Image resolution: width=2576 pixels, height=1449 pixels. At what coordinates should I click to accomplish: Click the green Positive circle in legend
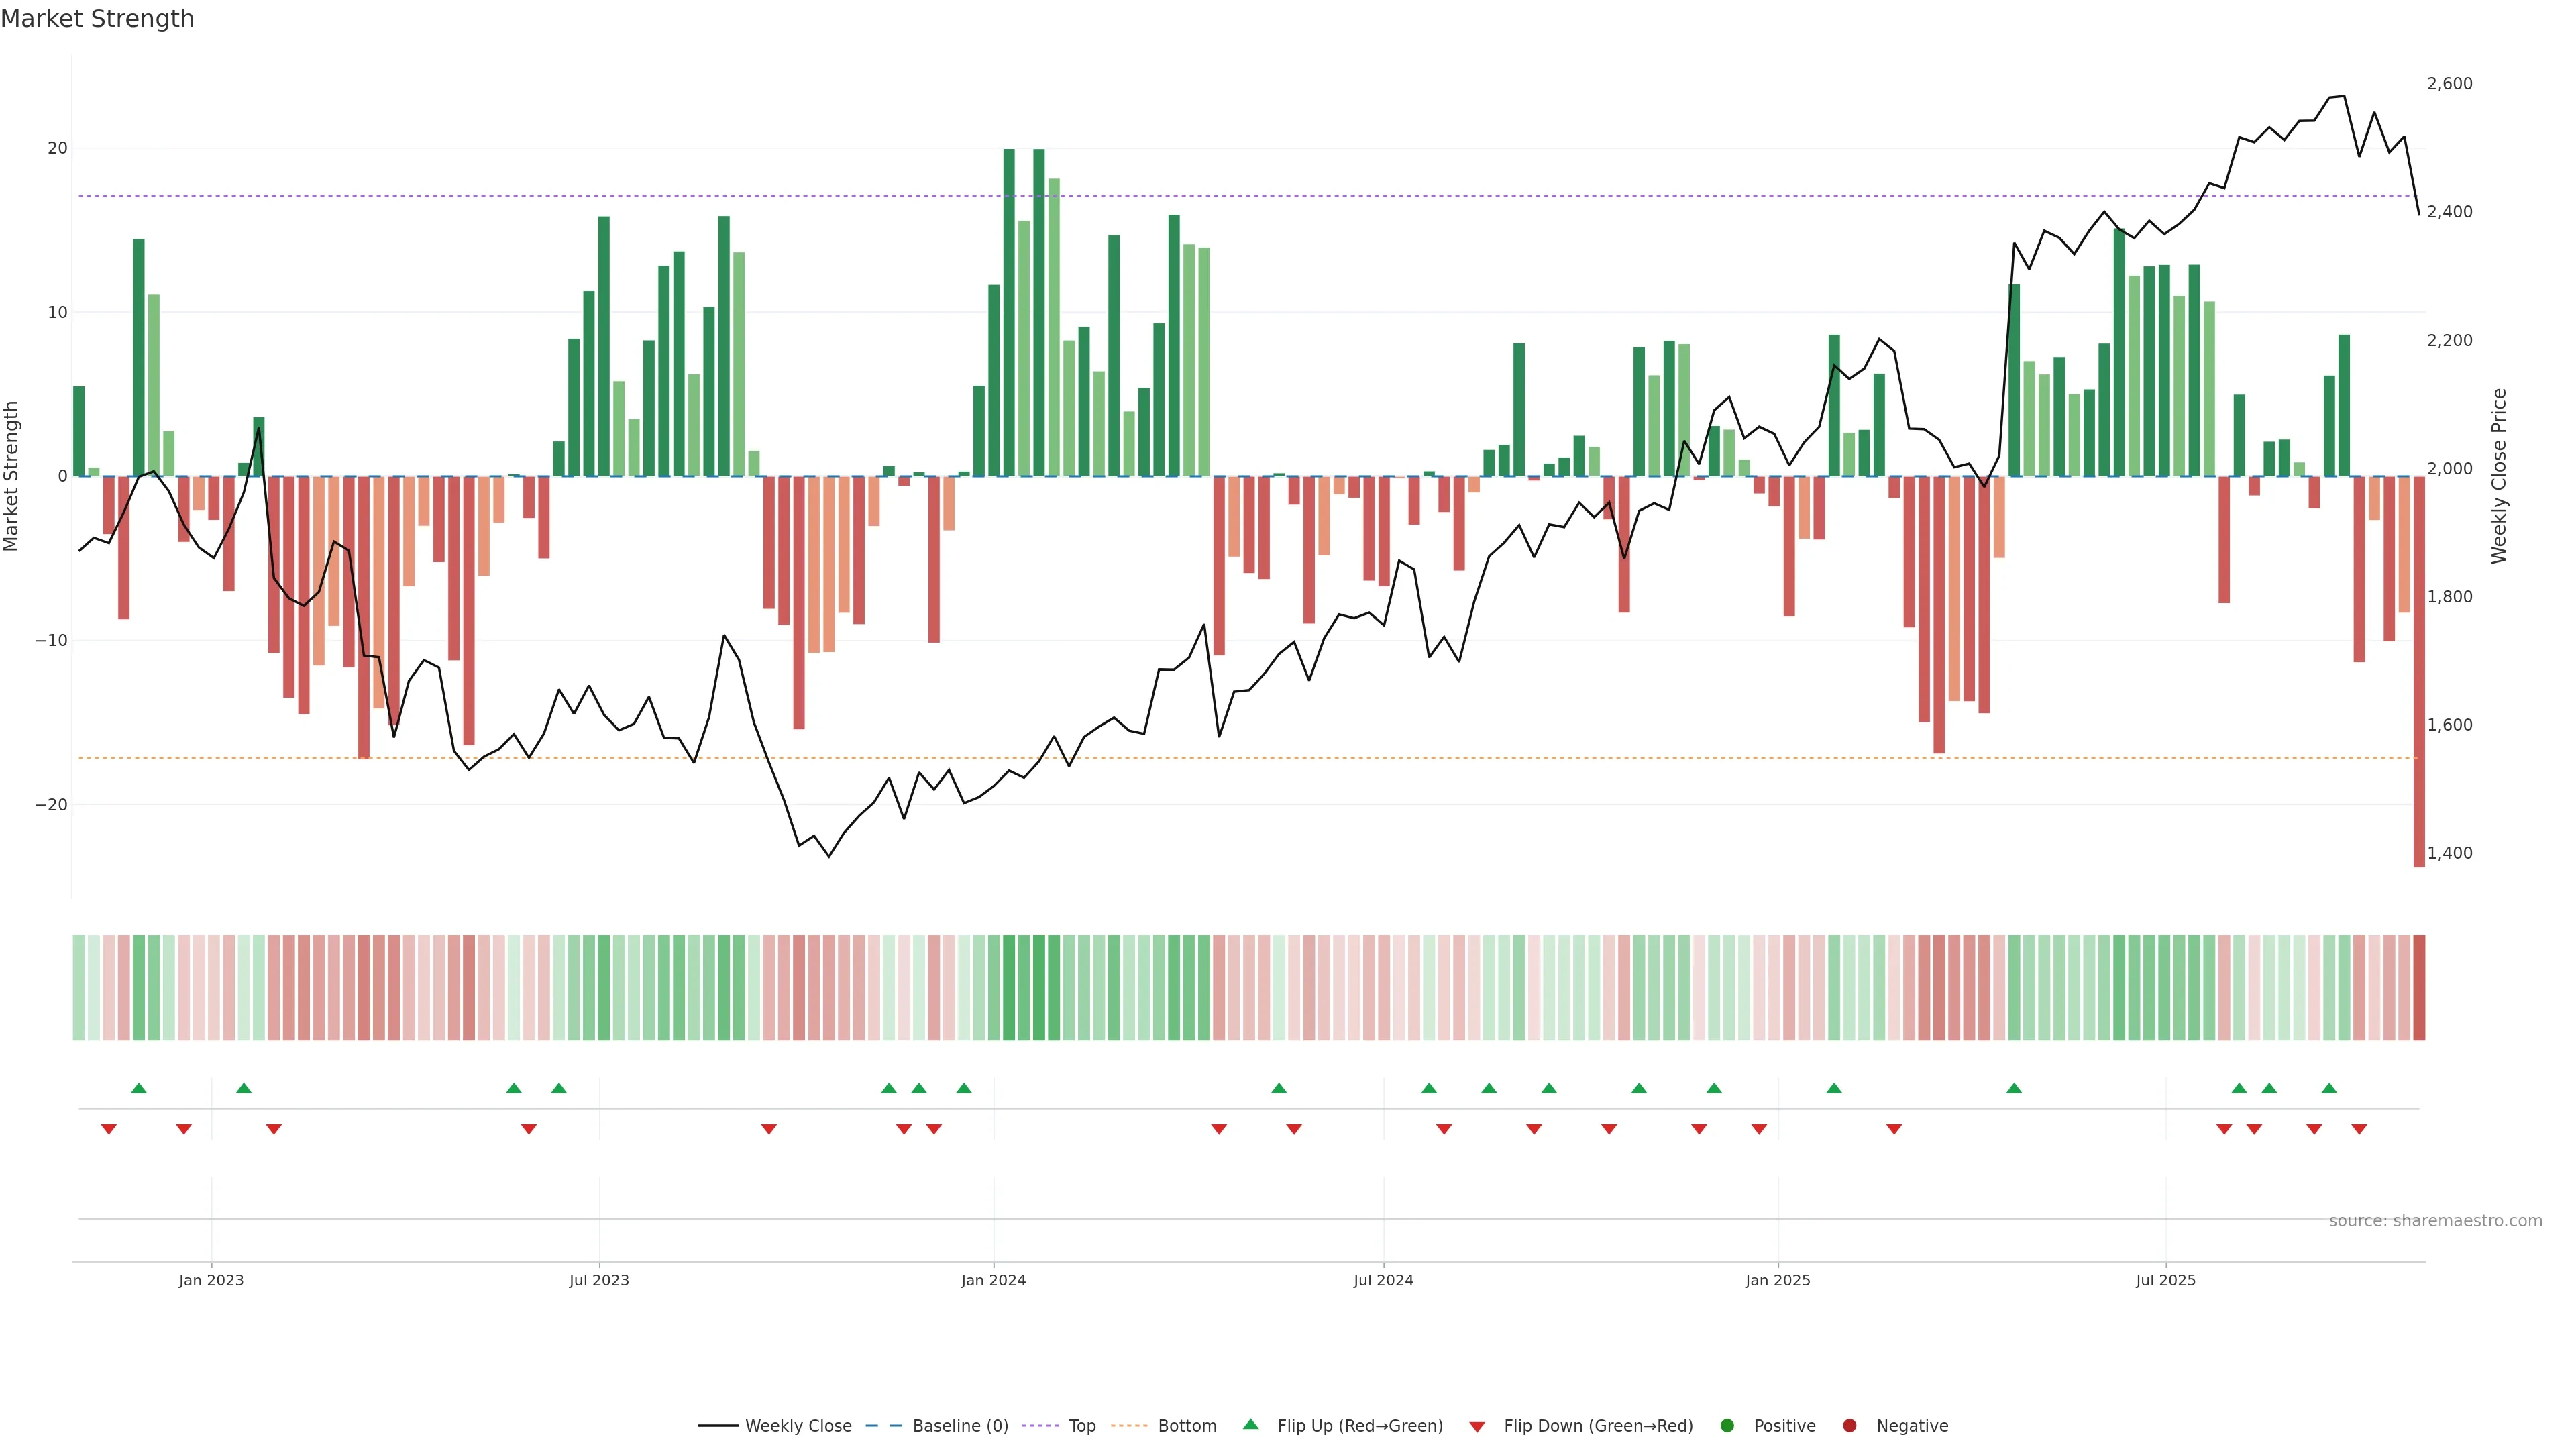1727,1426
